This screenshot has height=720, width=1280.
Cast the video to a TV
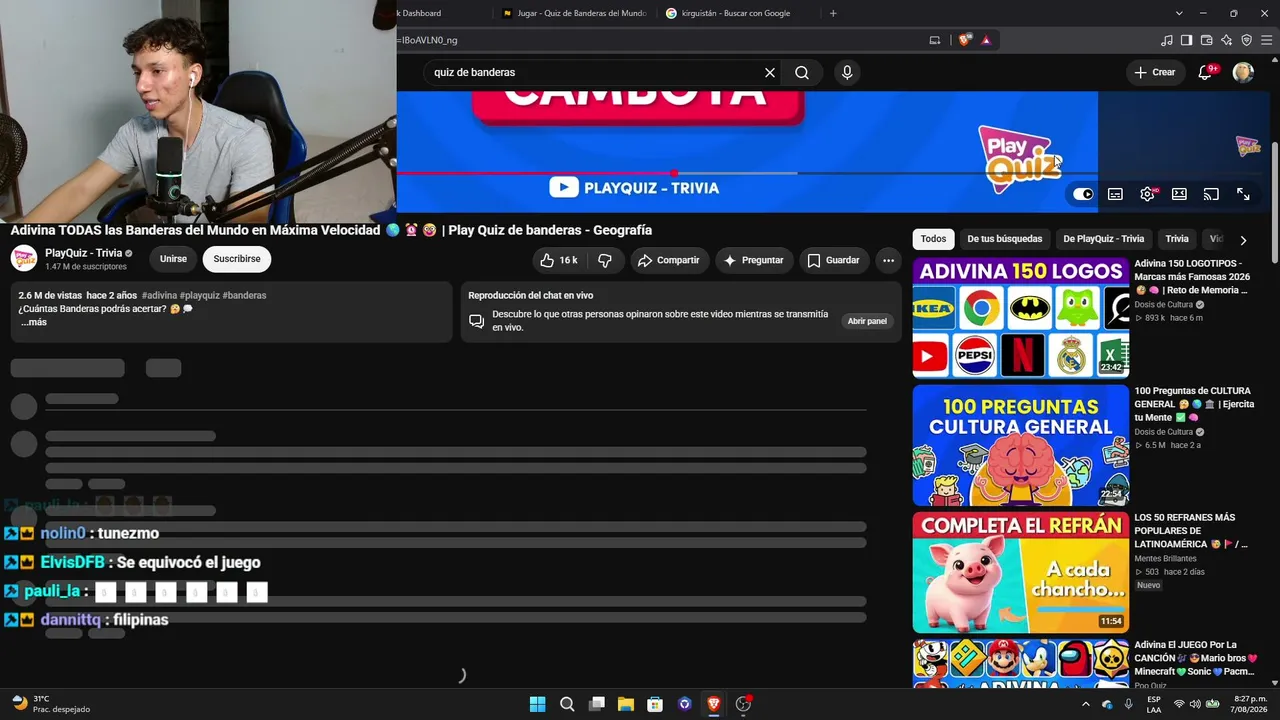point(1211,194)
